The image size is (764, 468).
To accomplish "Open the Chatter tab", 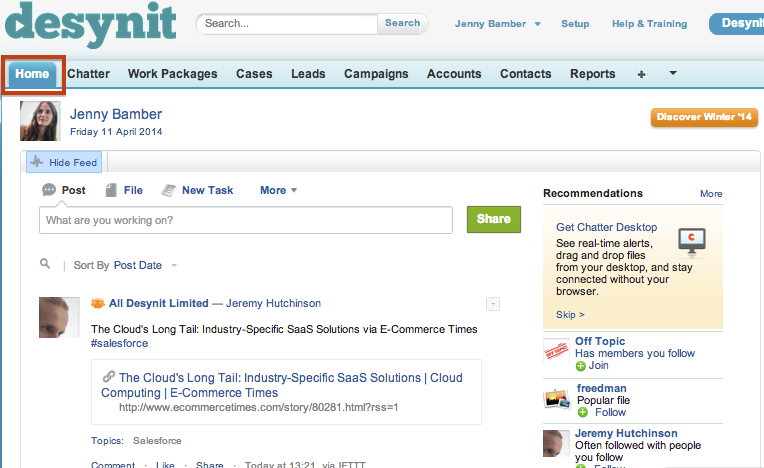I will pyautogui.click(x=88, y=74).
